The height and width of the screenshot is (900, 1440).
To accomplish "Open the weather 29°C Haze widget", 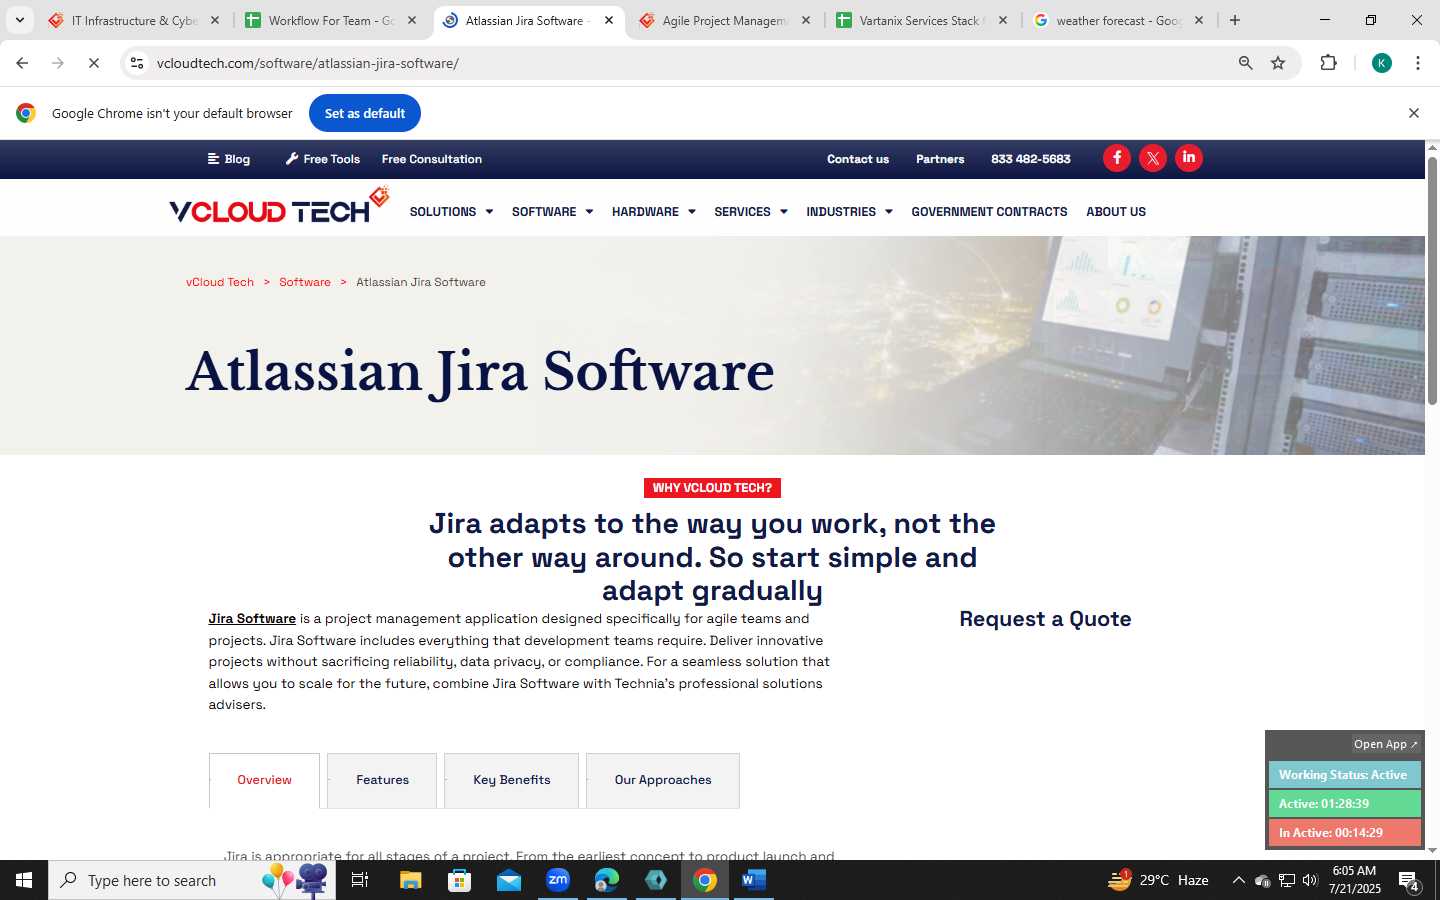I will click(x=1158, y=880).
